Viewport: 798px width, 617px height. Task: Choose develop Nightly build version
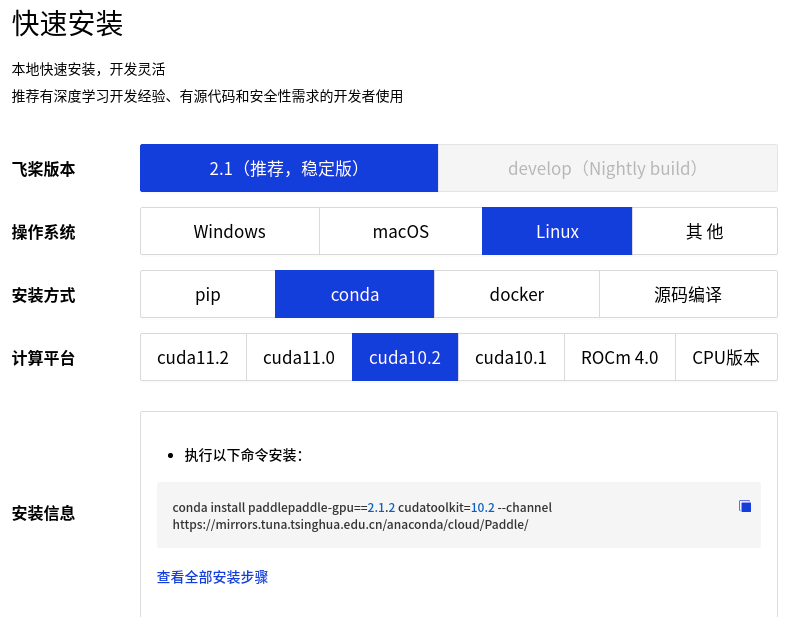click(607, 168)
